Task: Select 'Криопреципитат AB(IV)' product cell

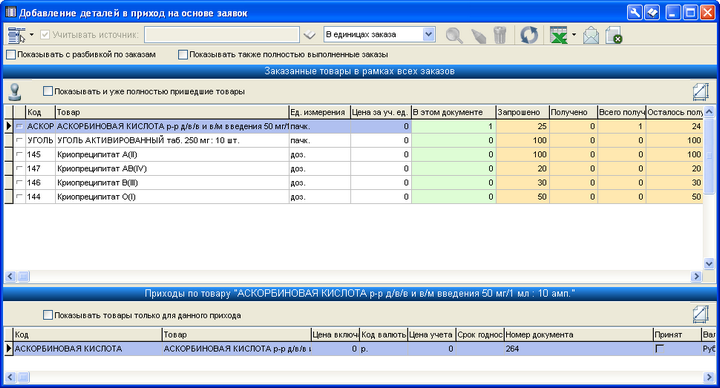Action: (x=172, y=169)
